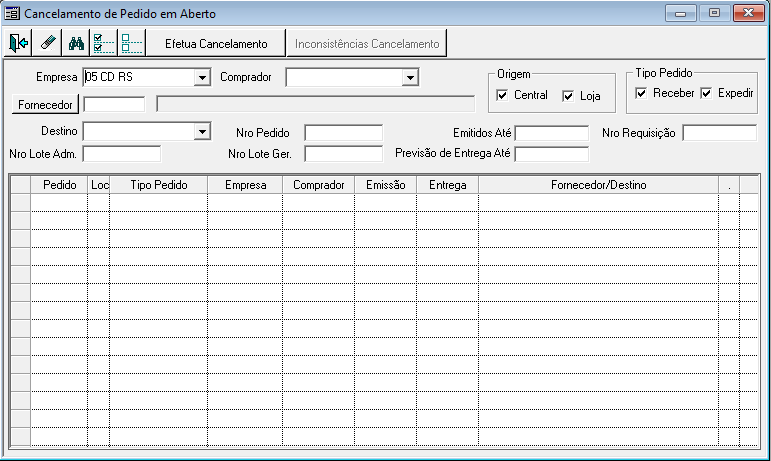Click the window title bar application icon

12,13
